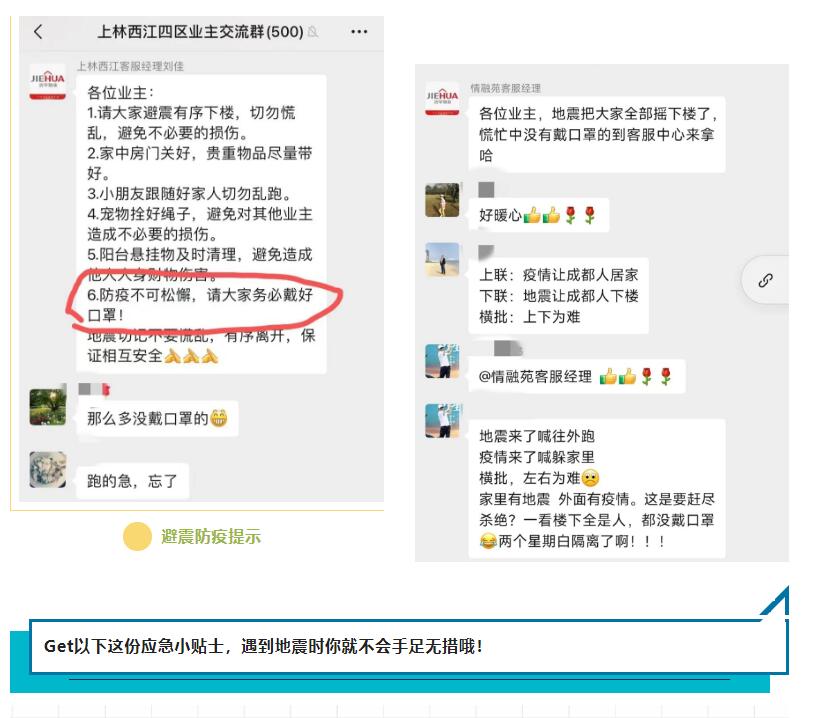The height and width of the screenshot is (718, 815).
Task: Tap avatar beside 地震来了喊往外跑 message
Action: tap(442, 421)
